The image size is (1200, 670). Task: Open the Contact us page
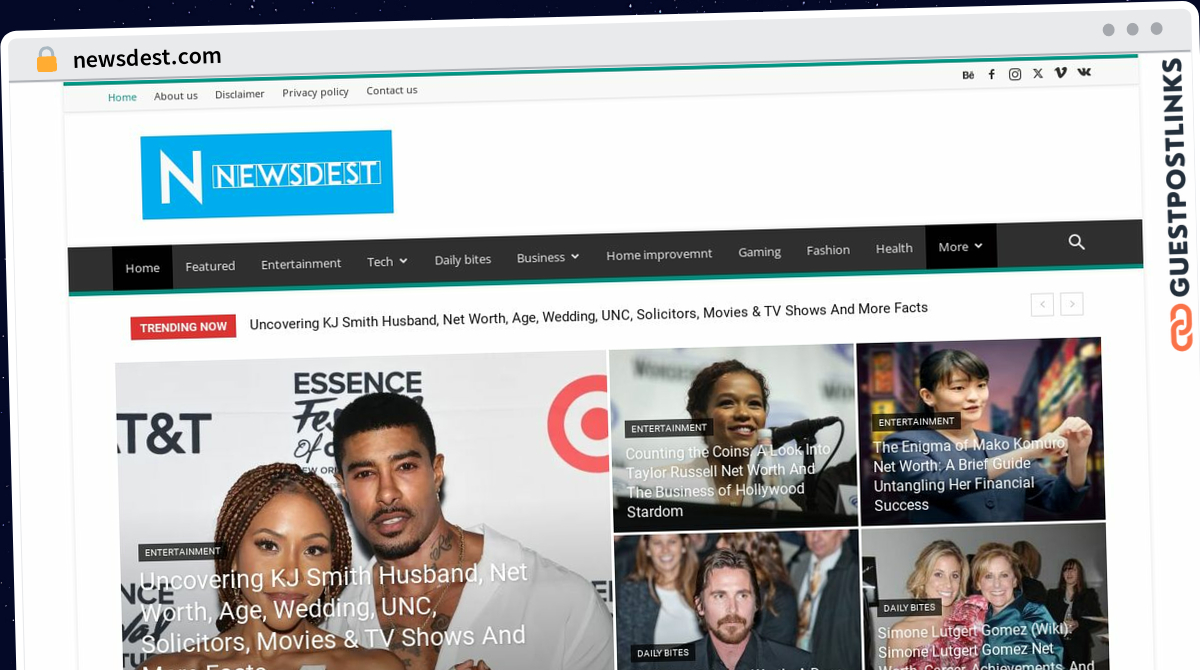(392, 90)
